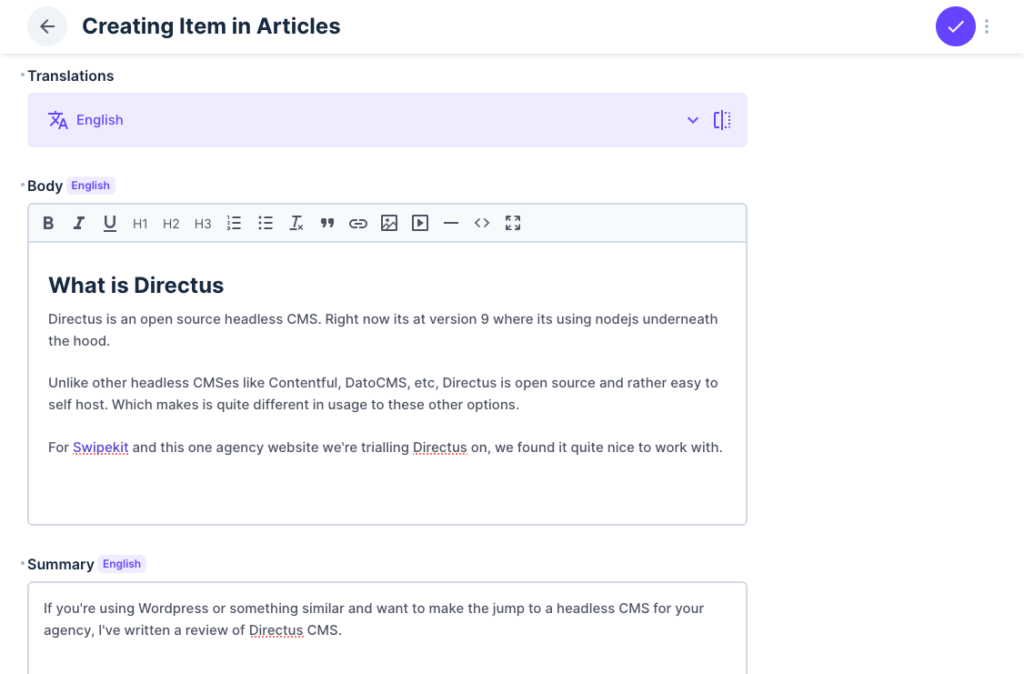Toggle italic formatting in editor toolbar
This screenshot has height=674, width=1024.
click(x=79, y=223)
